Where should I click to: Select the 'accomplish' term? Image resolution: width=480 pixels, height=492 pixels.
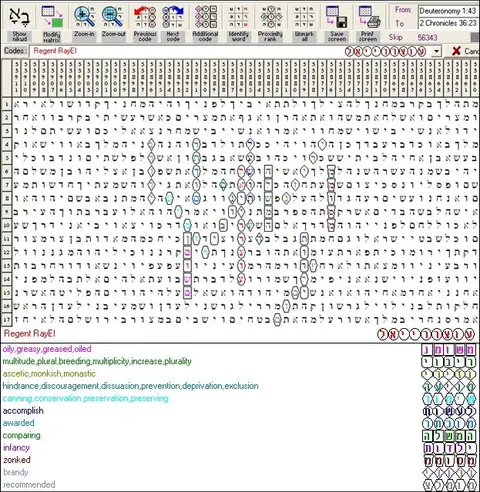tap(23, 411)
